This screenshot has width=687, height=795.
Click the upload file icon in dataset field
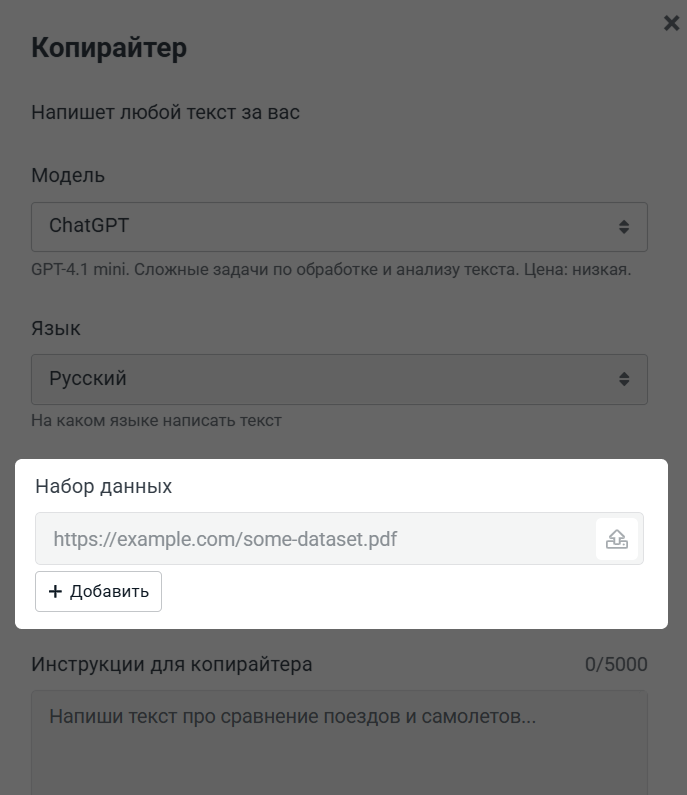617,539
